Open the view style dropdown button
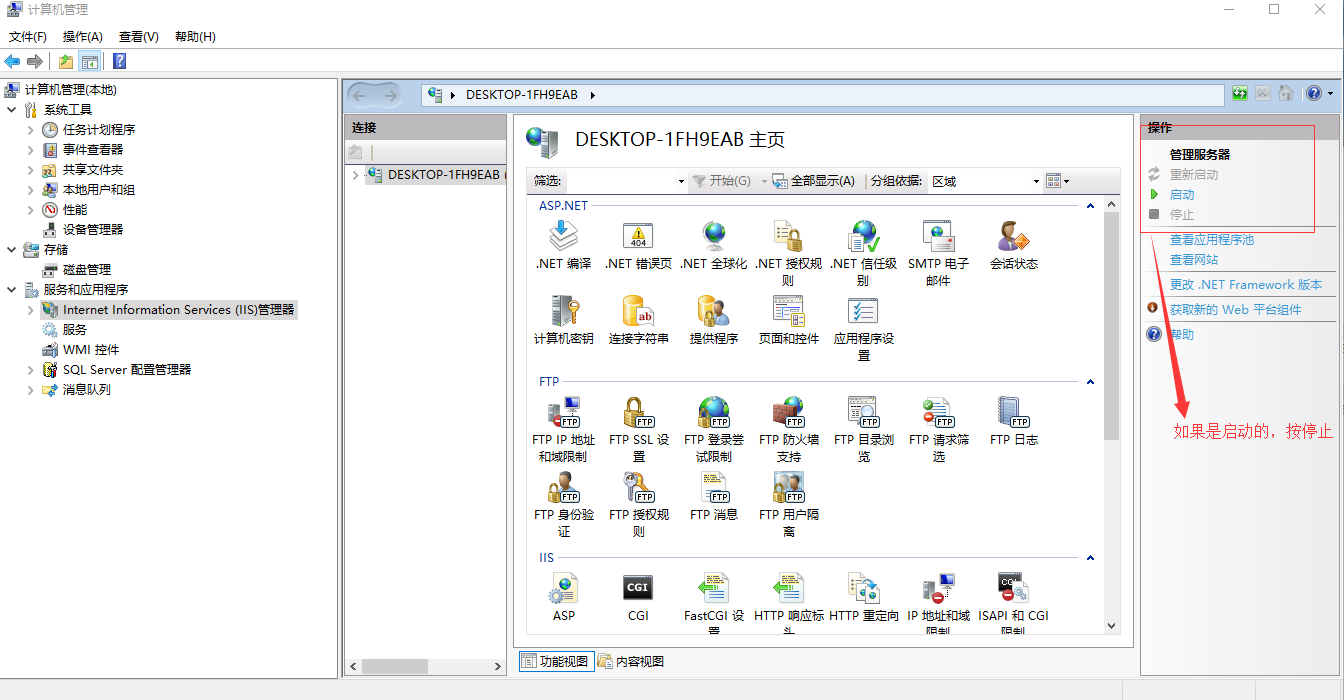The image size is (1344, 700). click(1057, 181)
